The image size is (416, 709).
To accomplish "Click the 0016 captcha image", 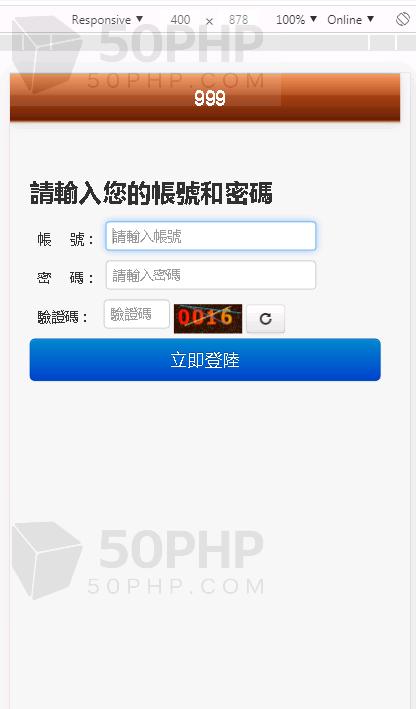I will (x=208, y=319).
